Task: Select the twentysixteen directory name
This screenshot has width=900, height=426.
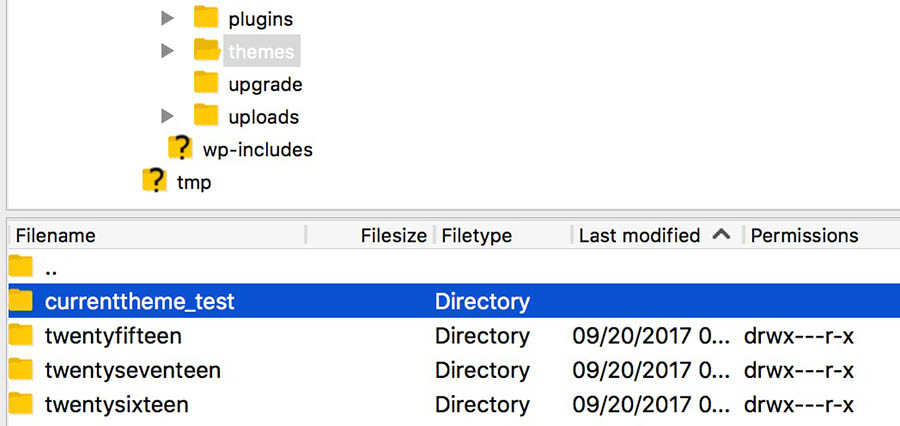Action: point(116,404)
